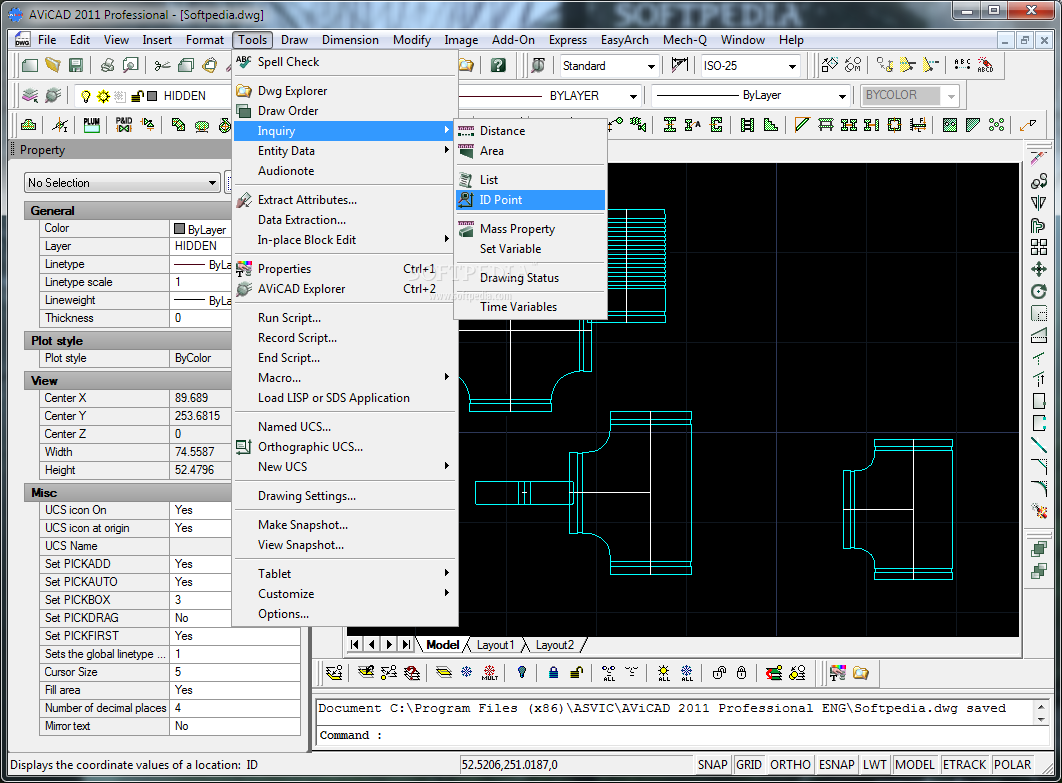This screenshot has width=1062, height=783.
Task: Toggle the layer lightbulb on/off icon
Action: click(x=85, y=96)
